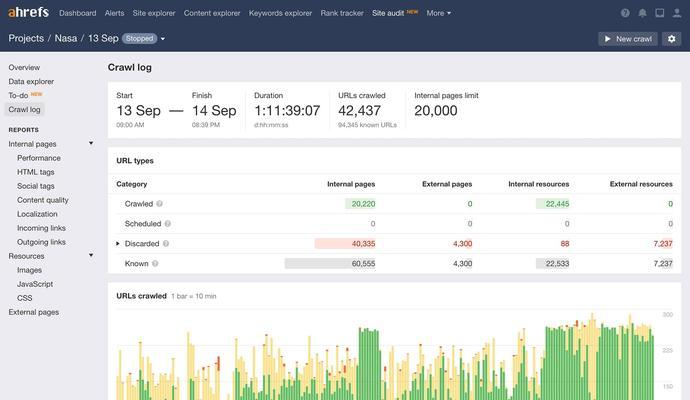
Task: Open the user account profile icon
Action: click(676, 13)
